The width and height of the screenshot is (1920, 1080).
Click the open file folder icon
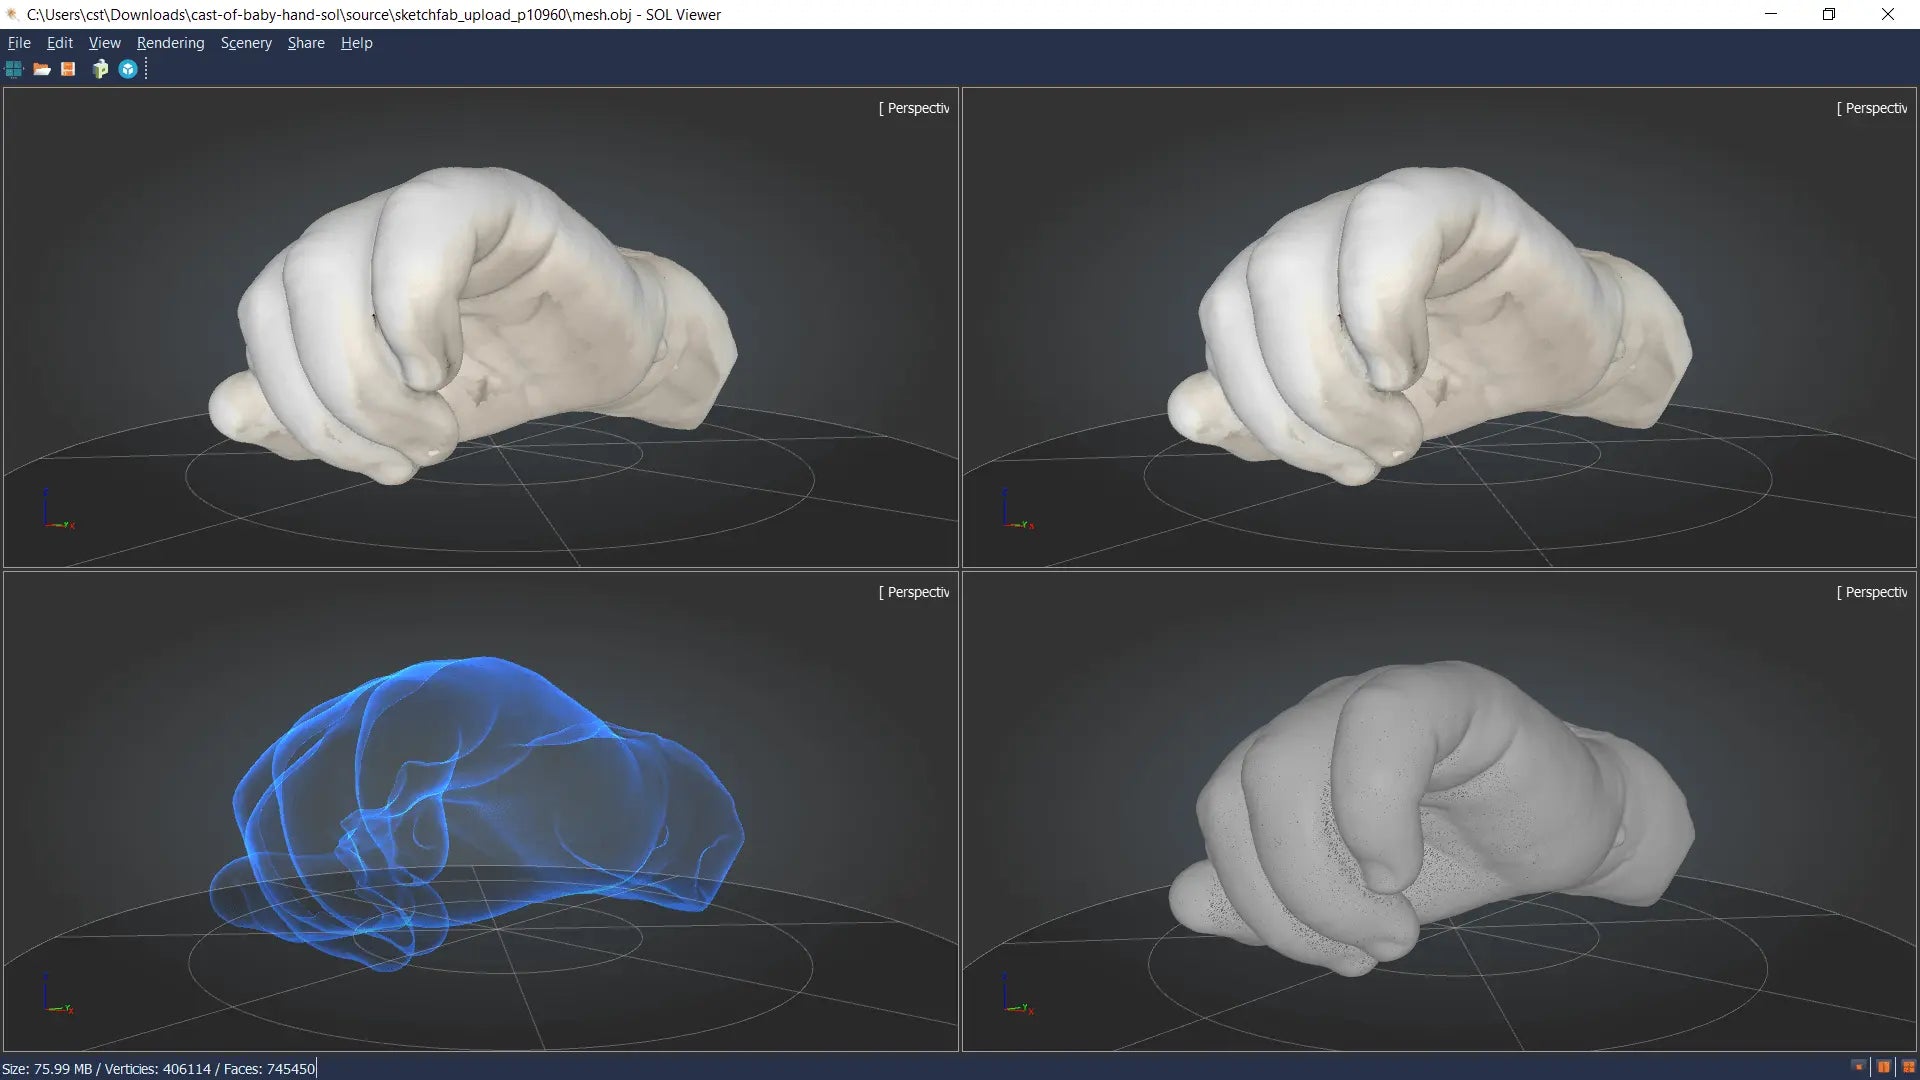pyautogui.click(x=41, y=69)
